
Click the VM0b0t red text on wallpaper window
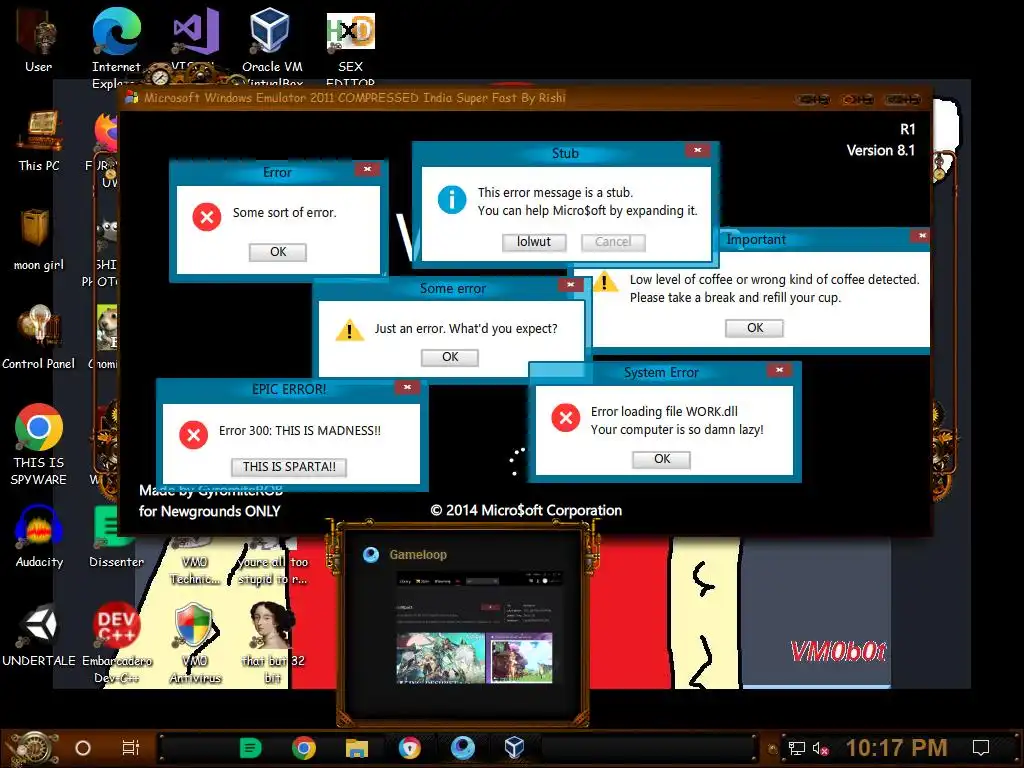pos(838,651)
